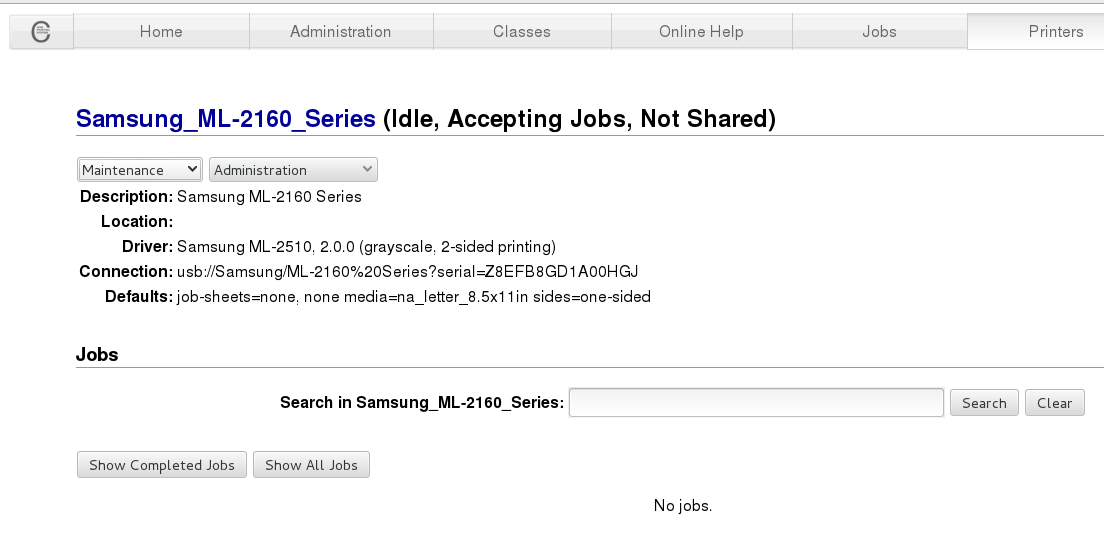Click the USB connection URI text
Image resolution: width=1104 pixels, height=539 pixels.
(x=407, y=272)
